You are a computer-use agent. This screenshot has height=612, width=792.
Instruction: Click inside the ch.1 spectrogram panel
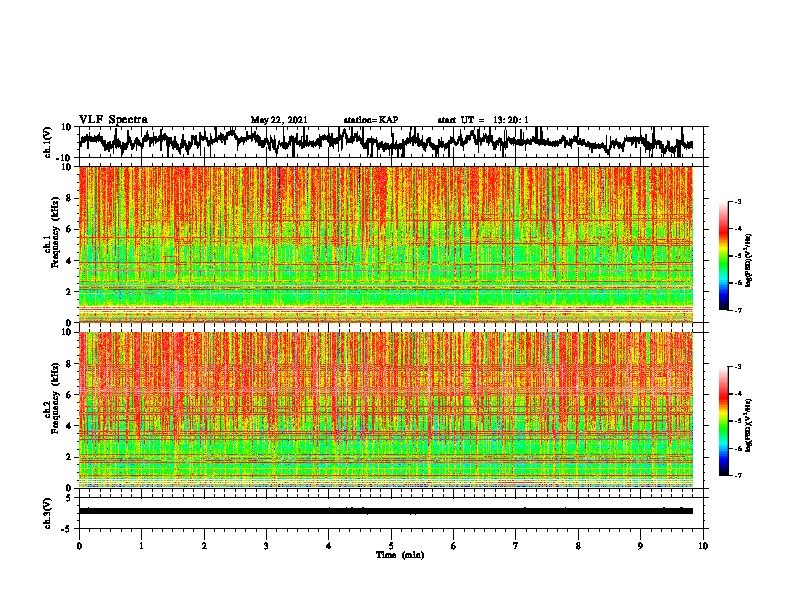[x=386, y=244]
